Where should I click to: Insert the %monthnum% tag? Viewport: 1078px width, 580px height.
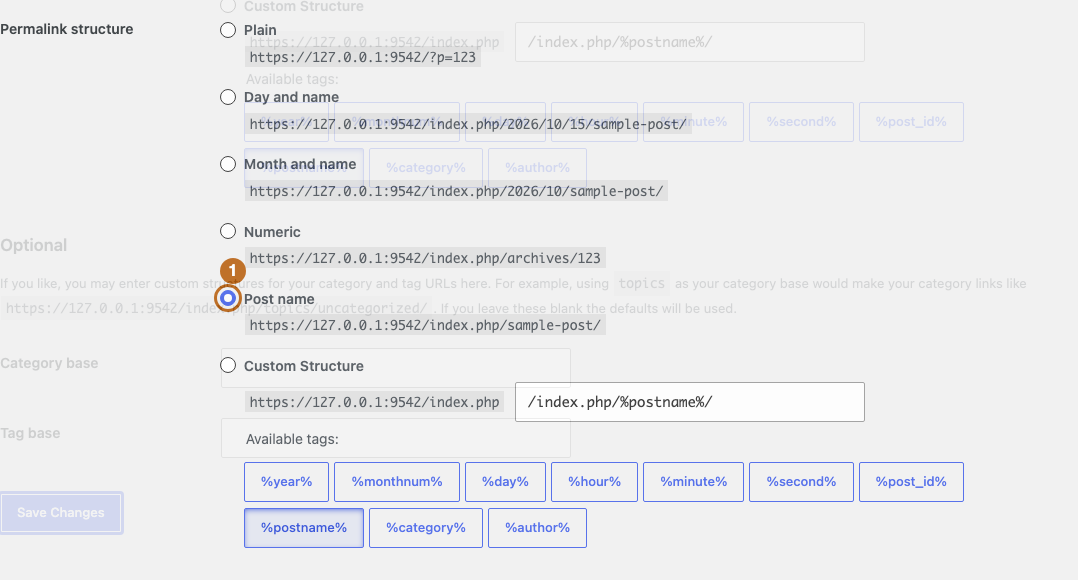[397, 482]
